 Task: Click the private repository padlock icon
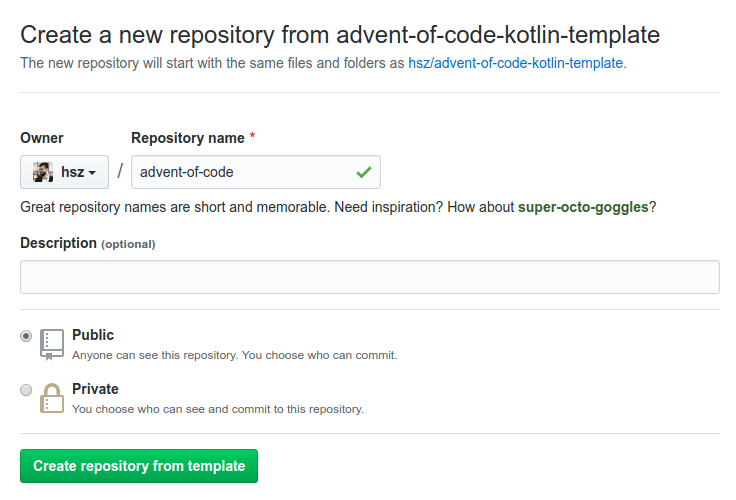coord(52,398)
